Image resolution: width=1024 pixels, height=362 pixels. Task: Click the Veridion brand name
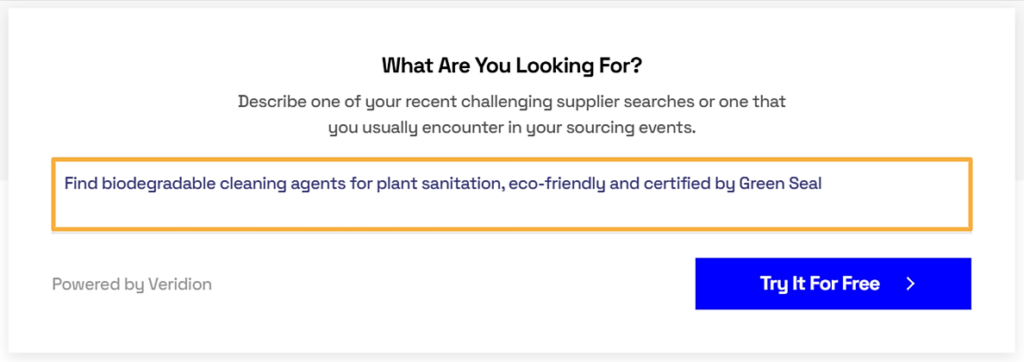[180, 285]
